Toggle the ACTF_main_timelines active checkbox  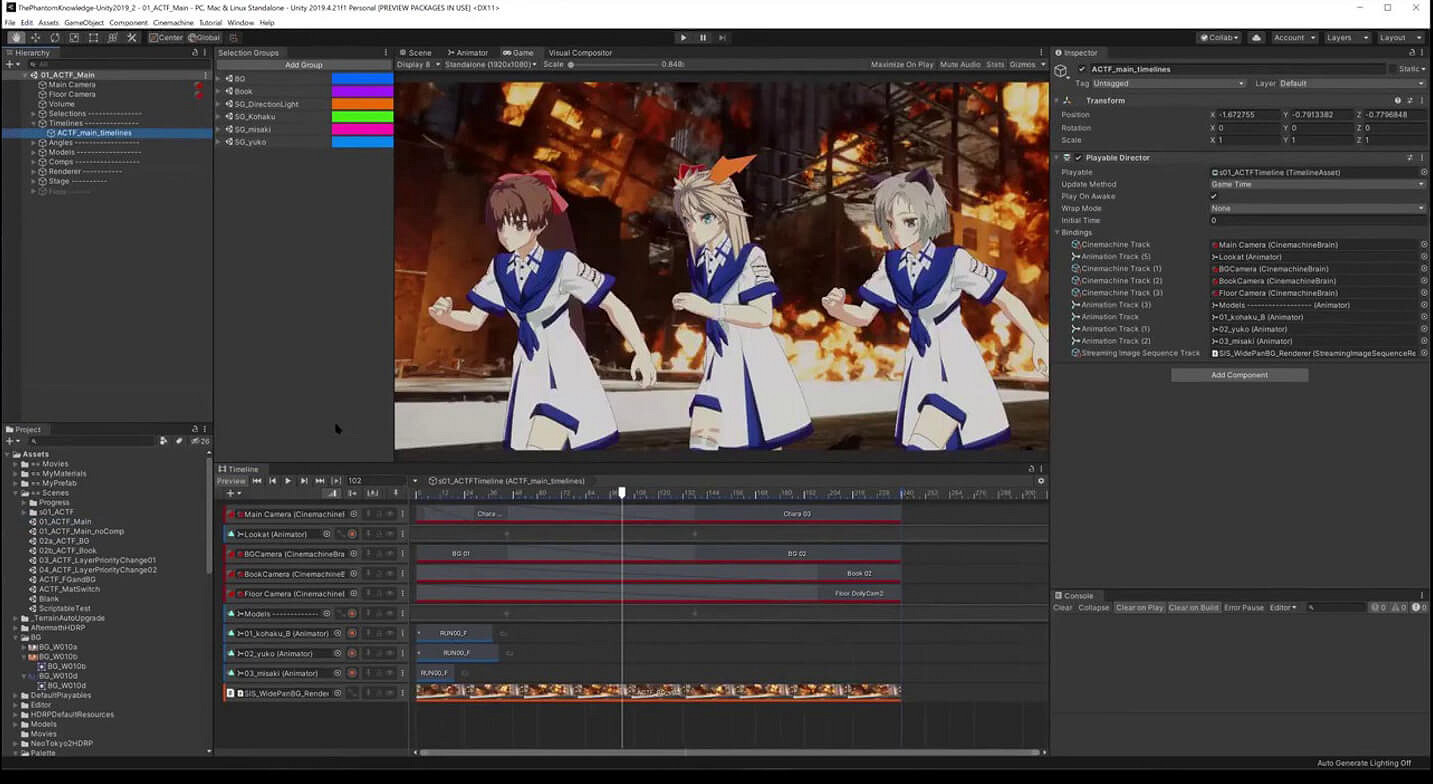click(1082, 69)
